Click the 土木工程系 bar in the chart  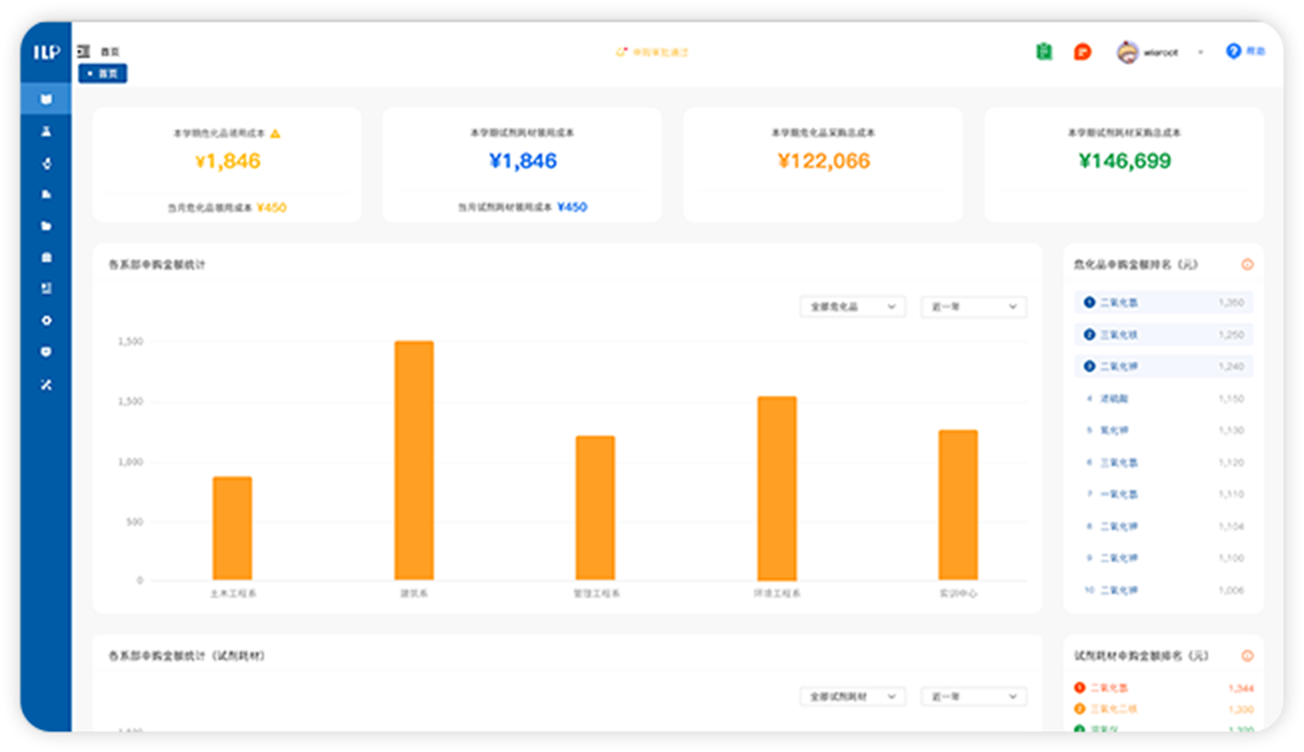(232, 528)
